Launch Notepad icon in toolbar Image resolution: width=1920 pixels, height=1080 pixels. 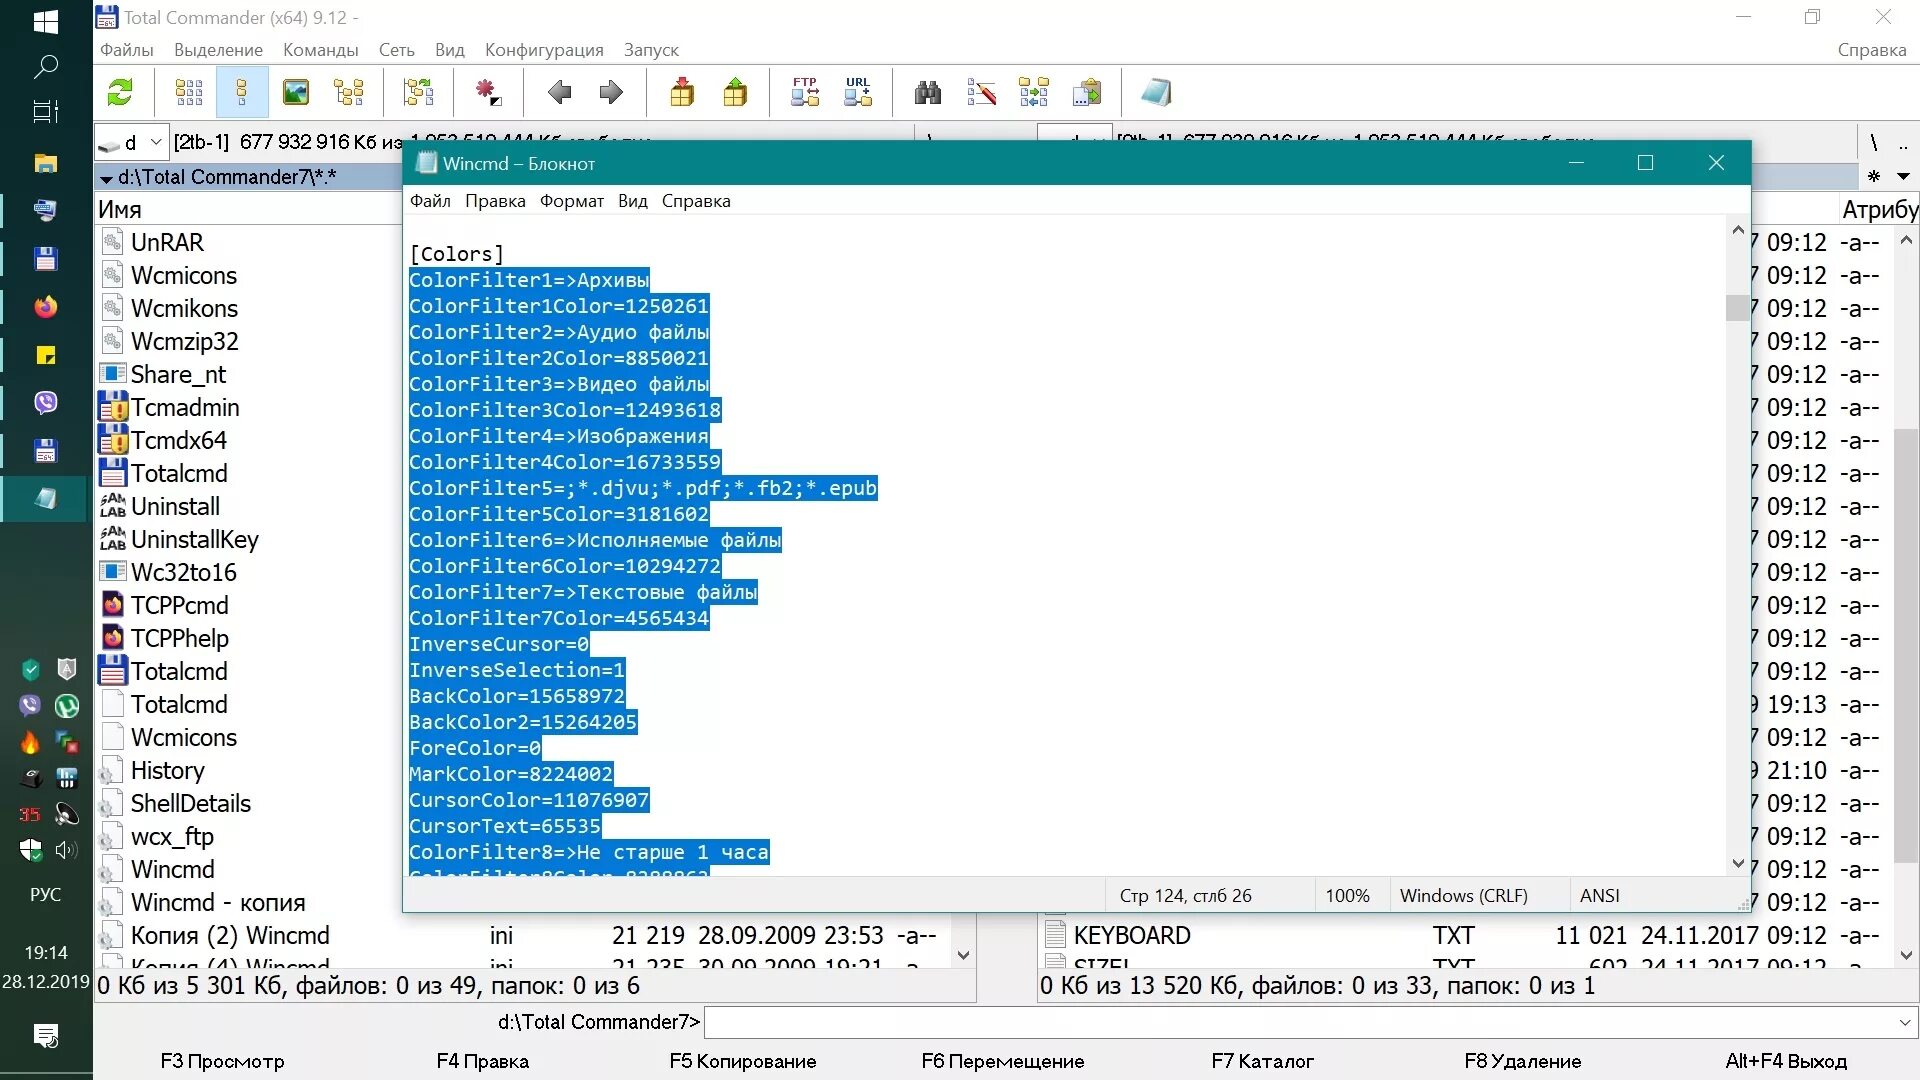(x=1155, y=93)
